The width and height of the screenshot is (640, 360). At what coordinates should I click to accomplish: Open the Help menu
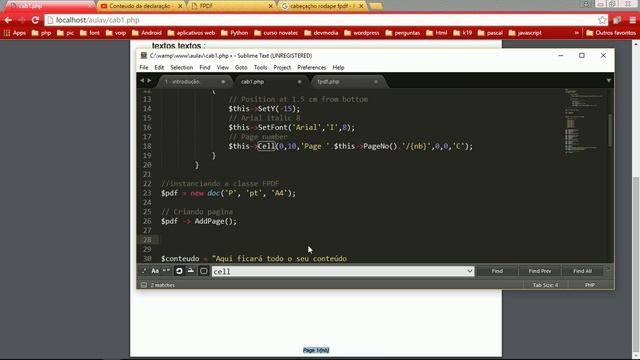coord(338,67)
